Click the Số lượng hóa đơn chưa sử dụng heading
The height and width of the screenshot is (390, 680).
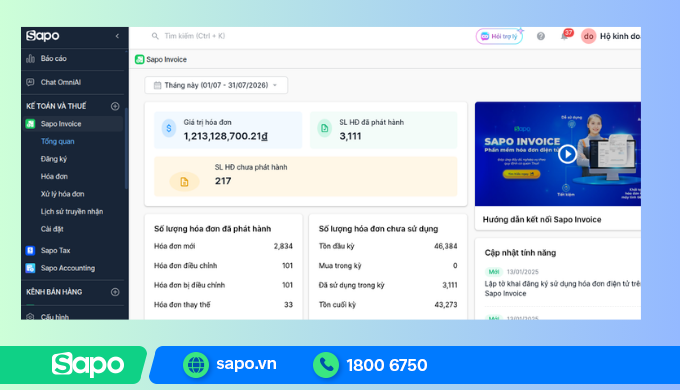(x=378, y=229)
